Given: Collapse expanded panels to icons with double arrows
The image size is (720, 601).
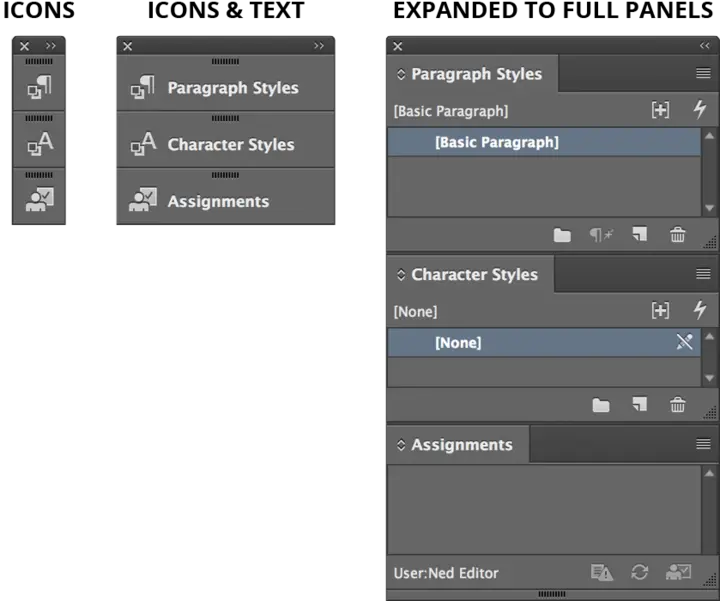Looking at the screenshot, I should [704, 46].
